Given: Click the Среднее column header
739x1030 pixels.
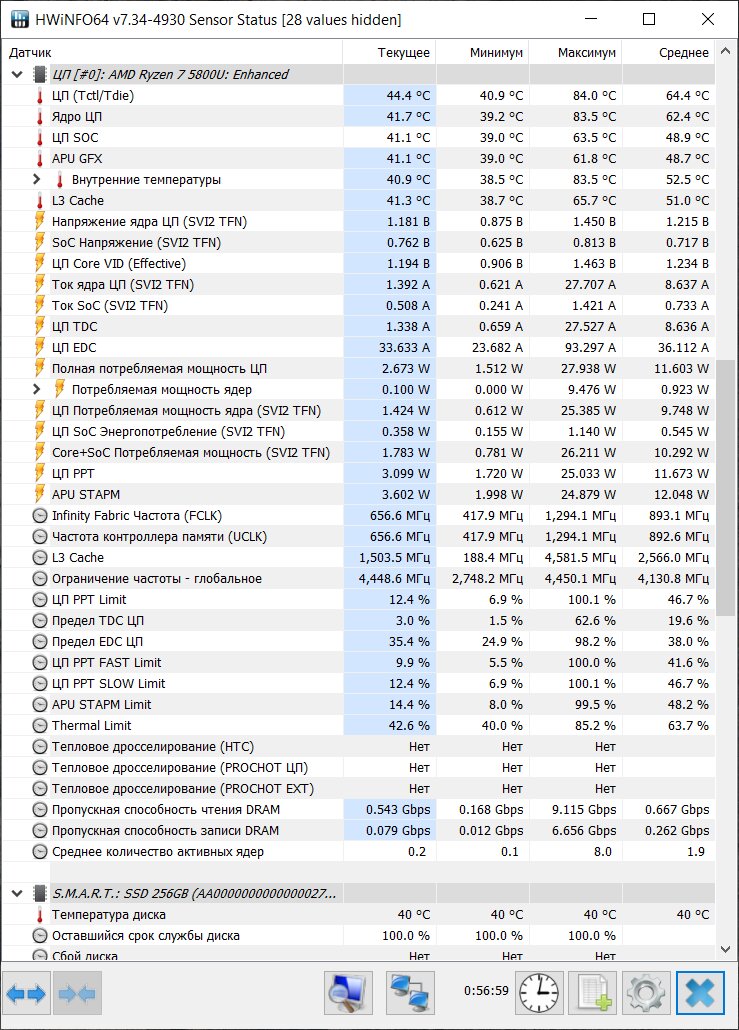Looking at the screenshot, I should tap(669, 53).
